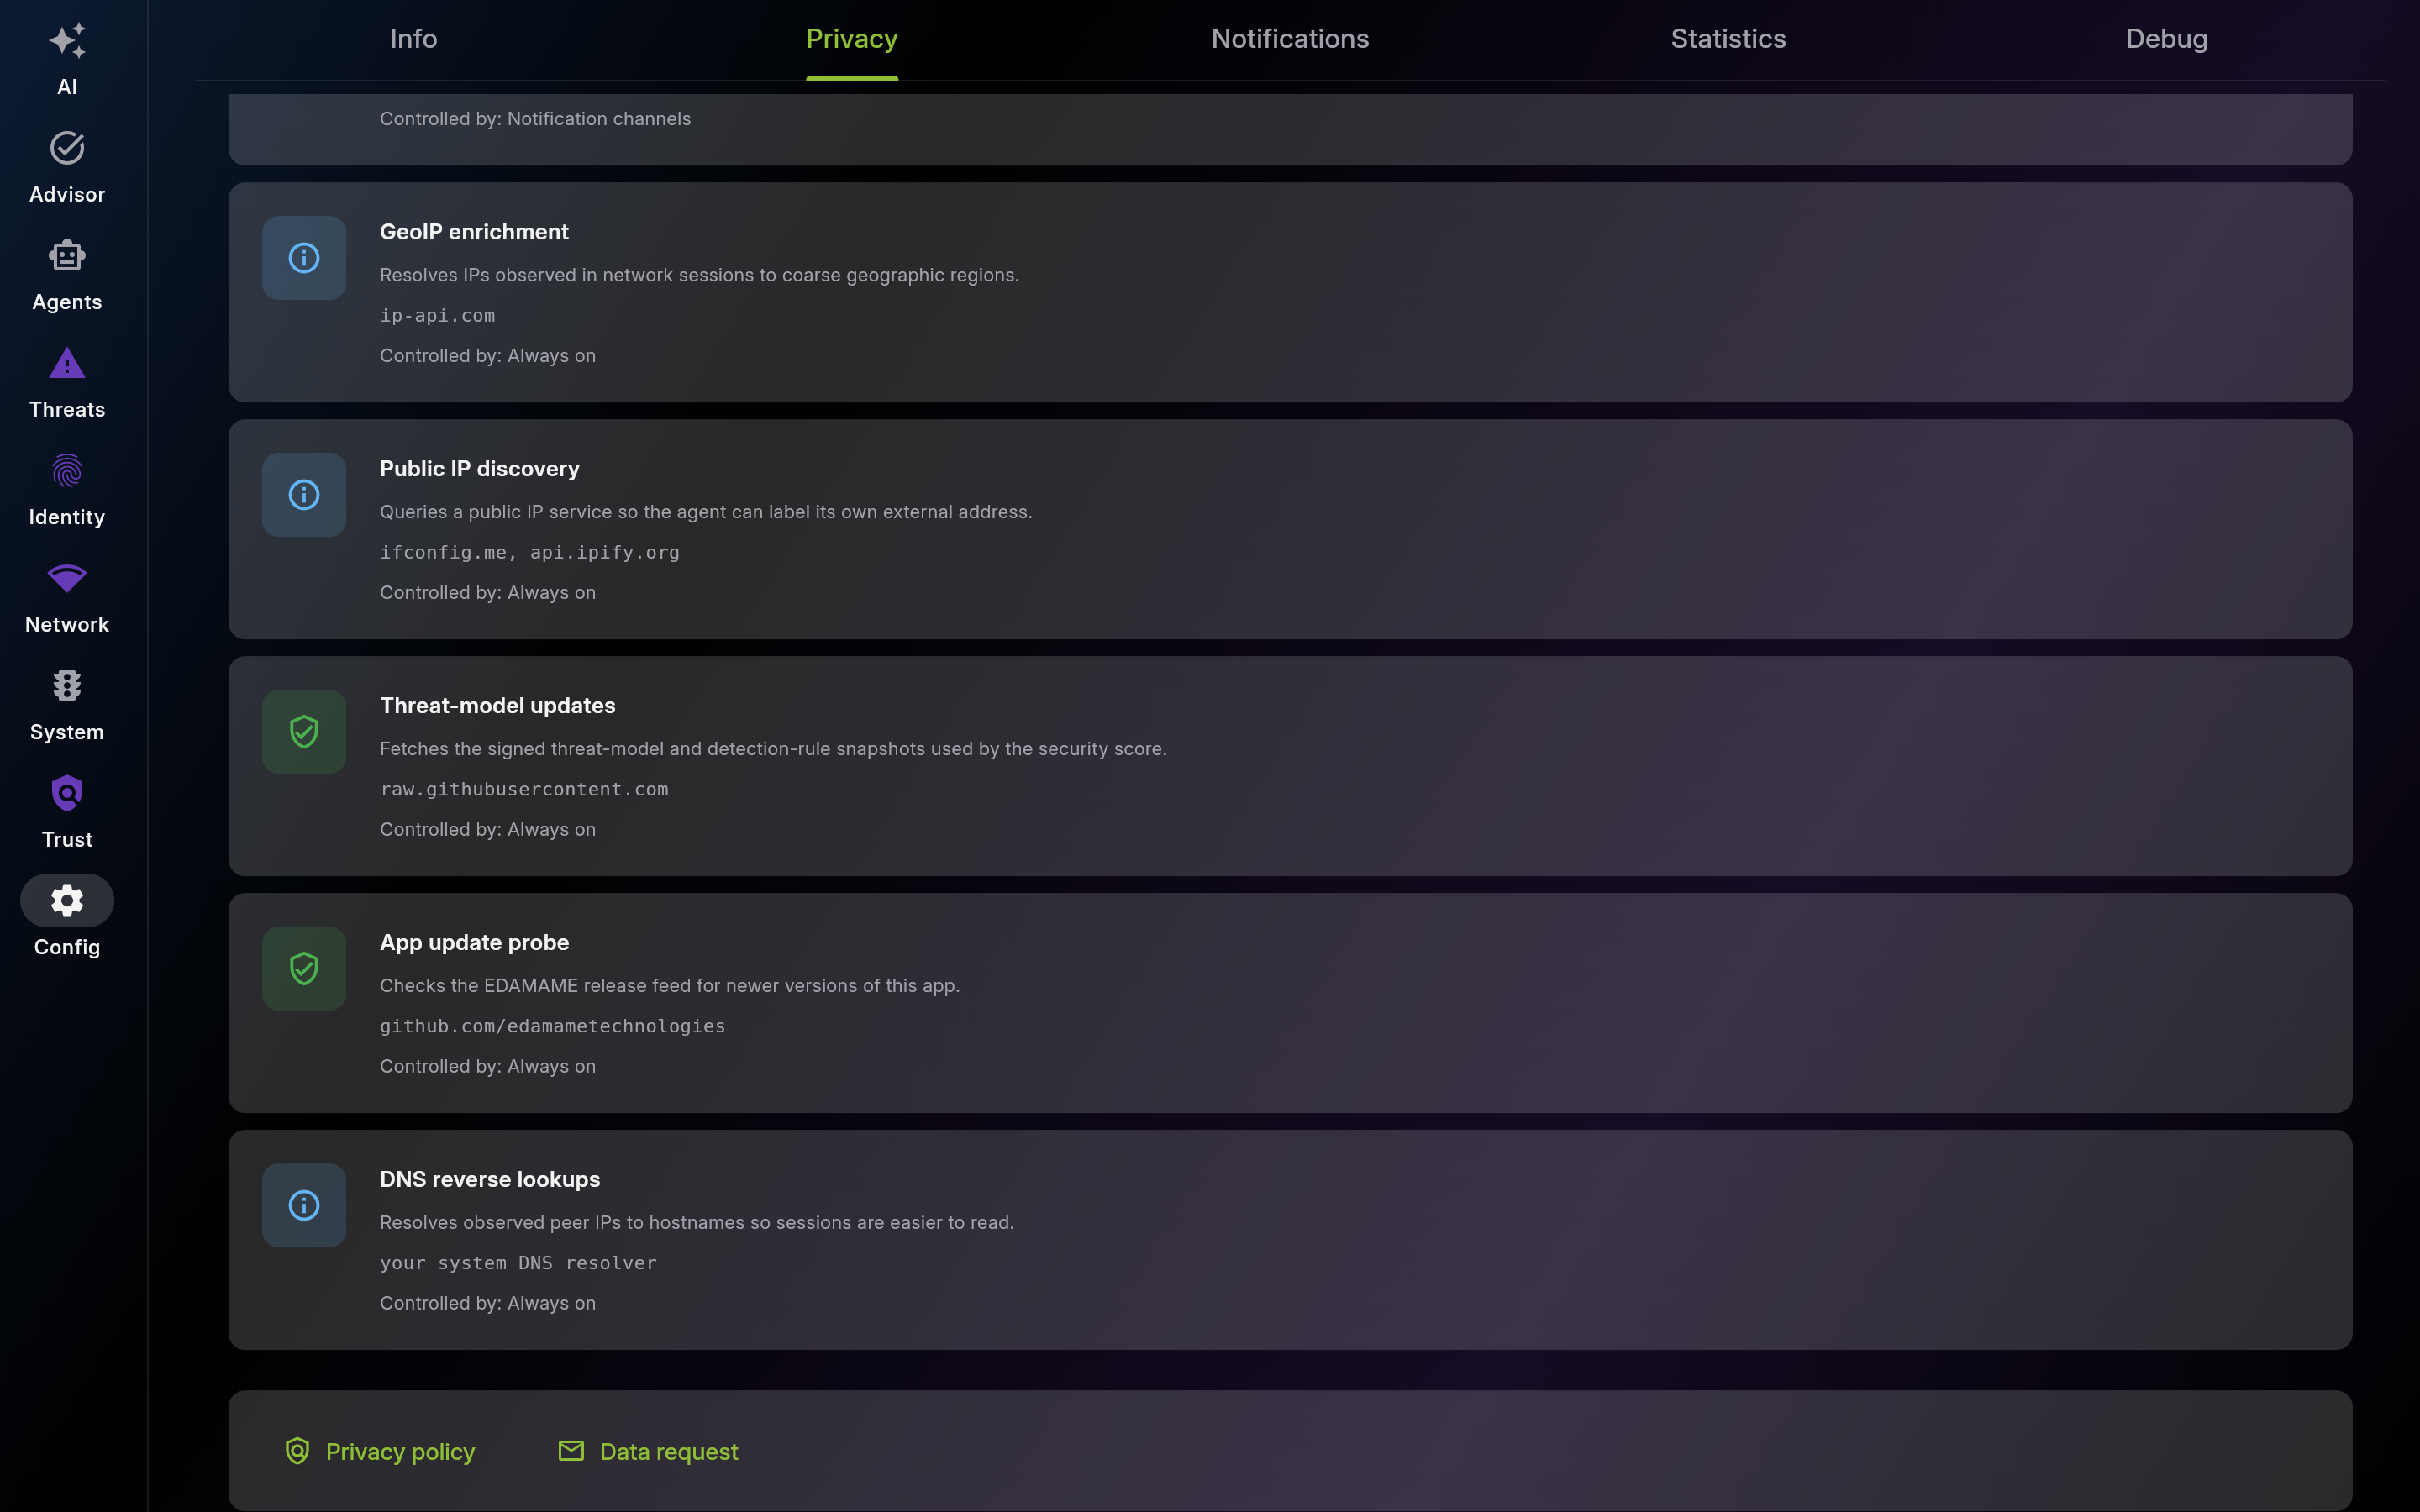Open the Agents robot icon
2420x1512 pixels.
[67, 256]
